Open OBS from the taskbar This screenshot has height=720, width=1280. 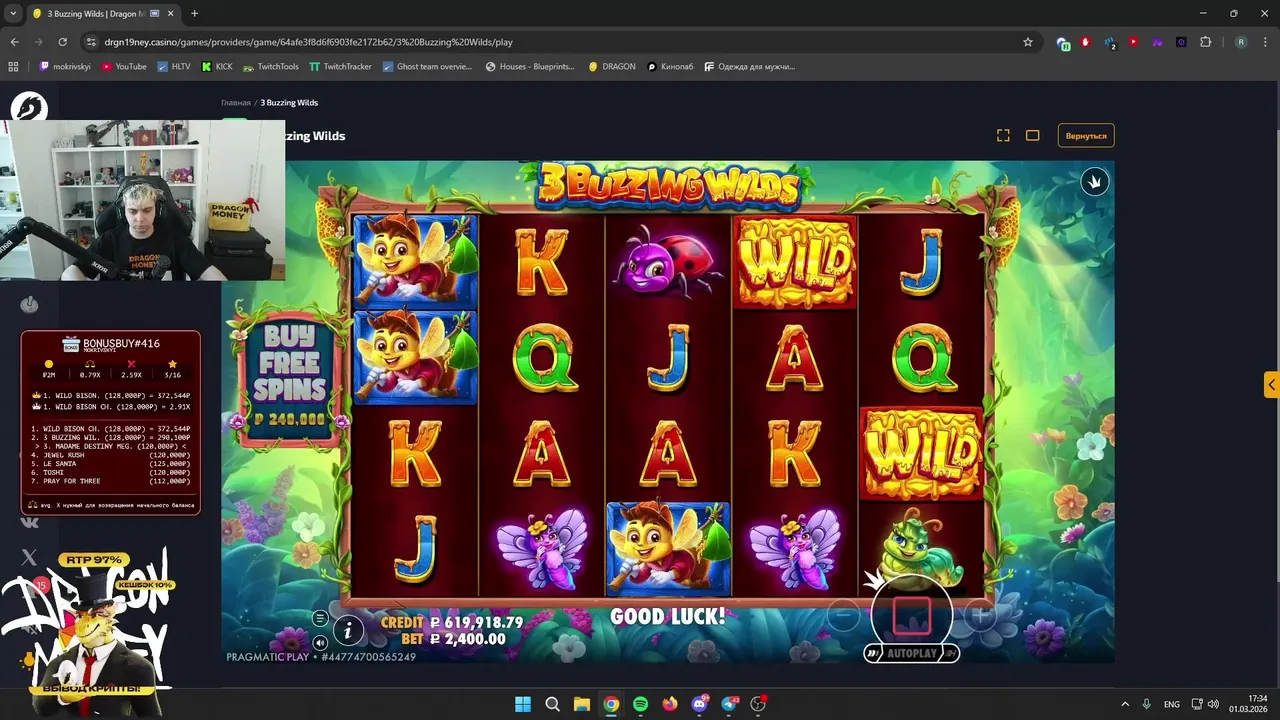[x=758, y=704]
